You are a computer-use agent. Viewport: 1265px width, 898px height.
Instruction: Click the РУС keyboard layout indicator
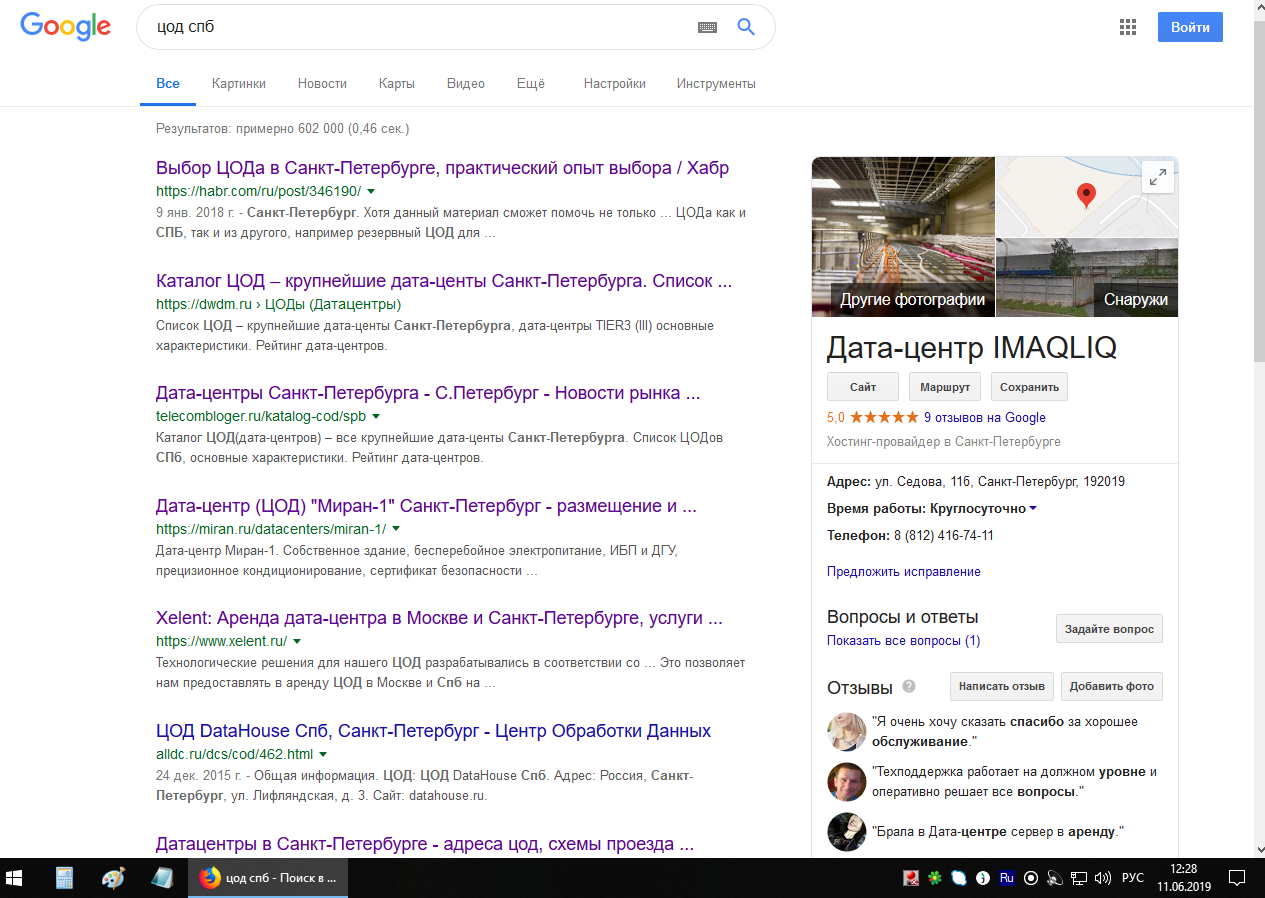pos(1133,878)
